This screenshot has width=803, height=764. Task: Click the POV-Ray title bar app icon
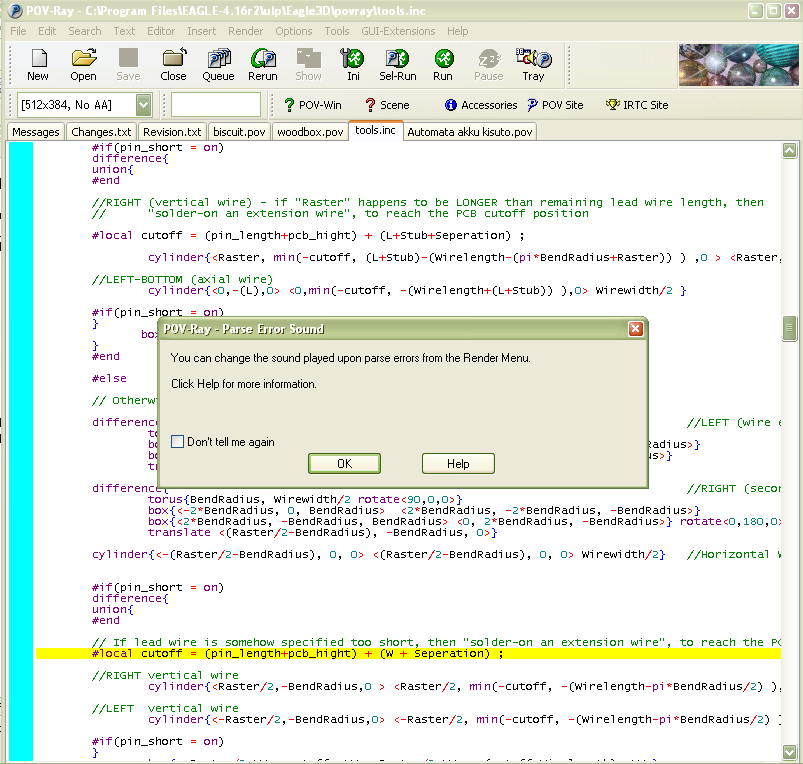click(15, 11)
